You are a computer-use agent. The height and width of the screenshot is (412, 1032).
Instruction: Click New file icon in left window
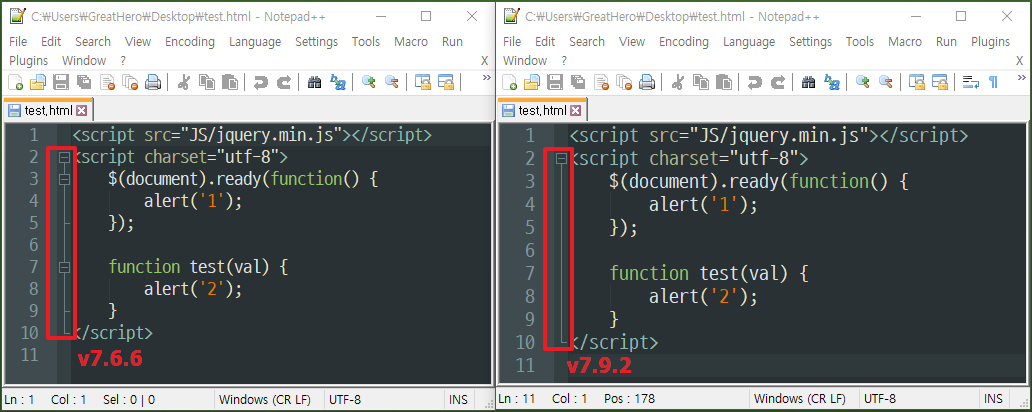15,82
